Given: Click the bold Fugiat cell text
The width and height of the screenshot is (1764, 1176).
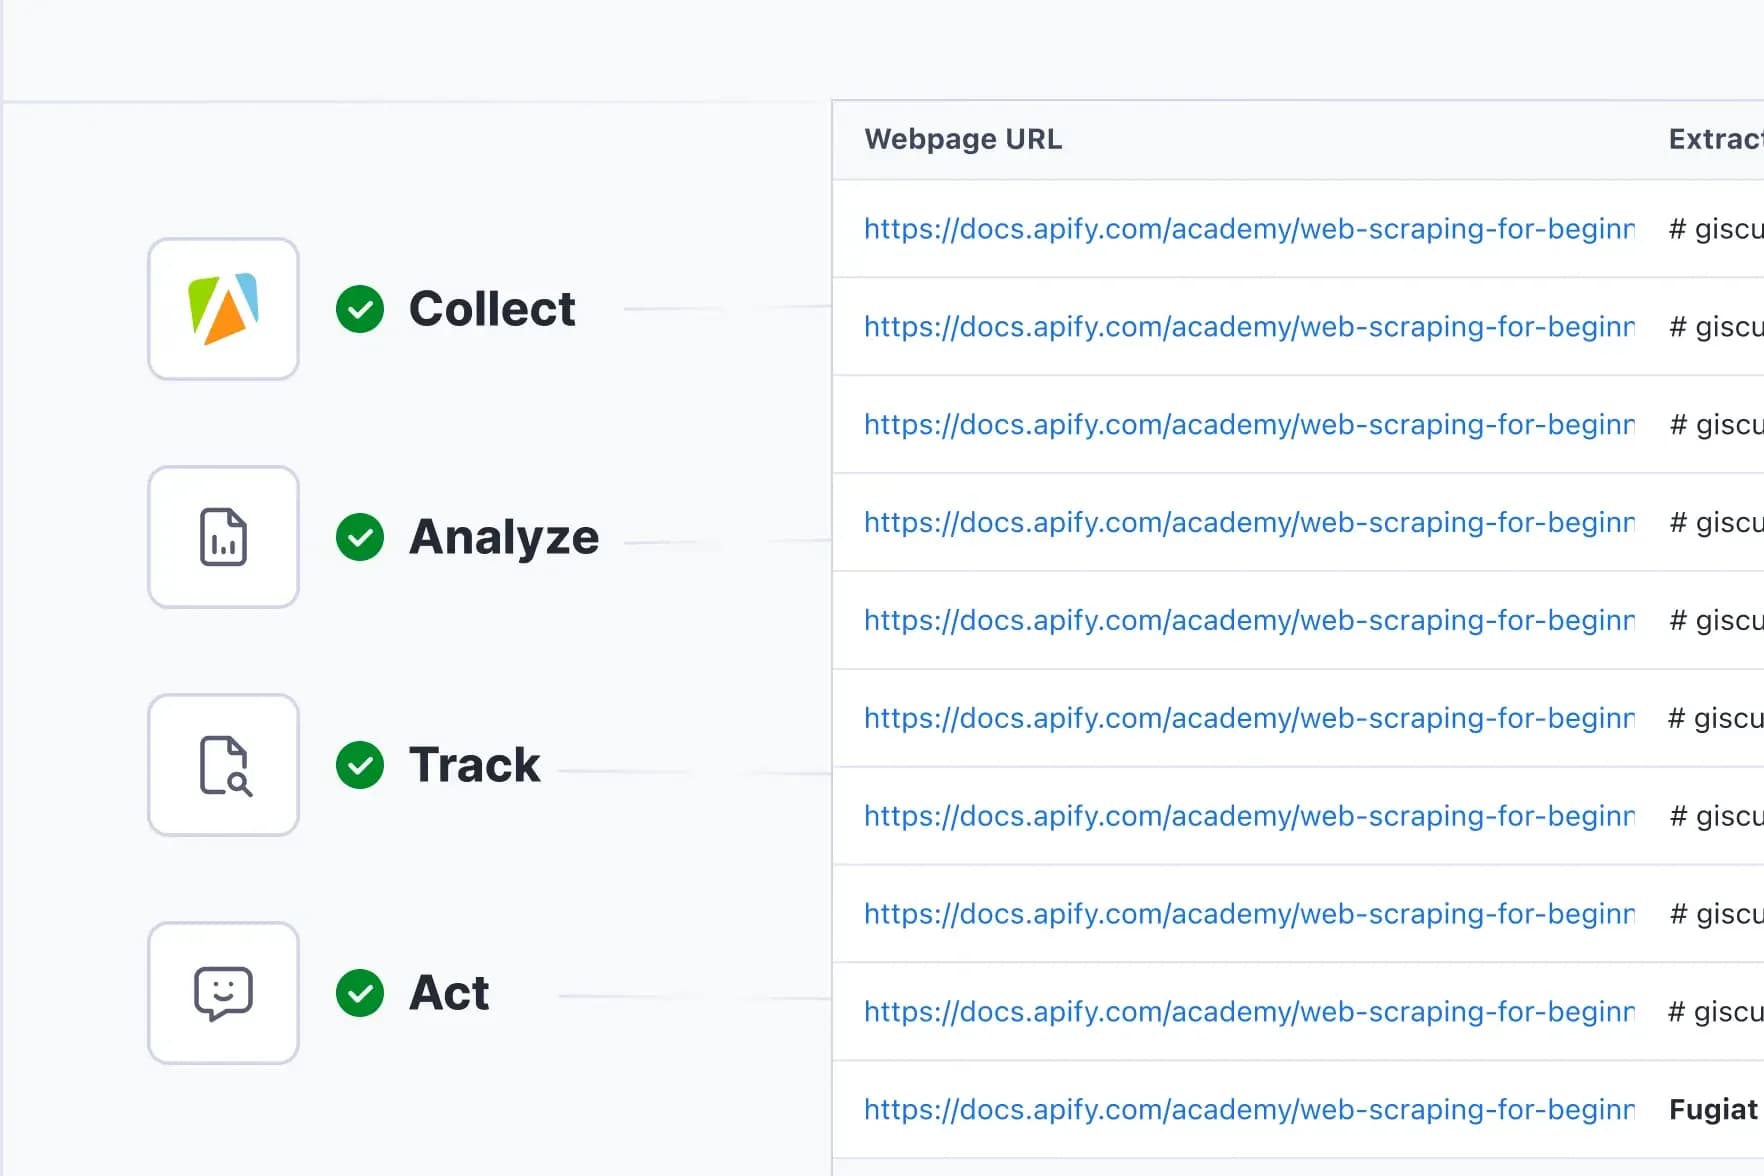Looking at the screenshot, I should pyautogui.click(x=1713, y=1110).
